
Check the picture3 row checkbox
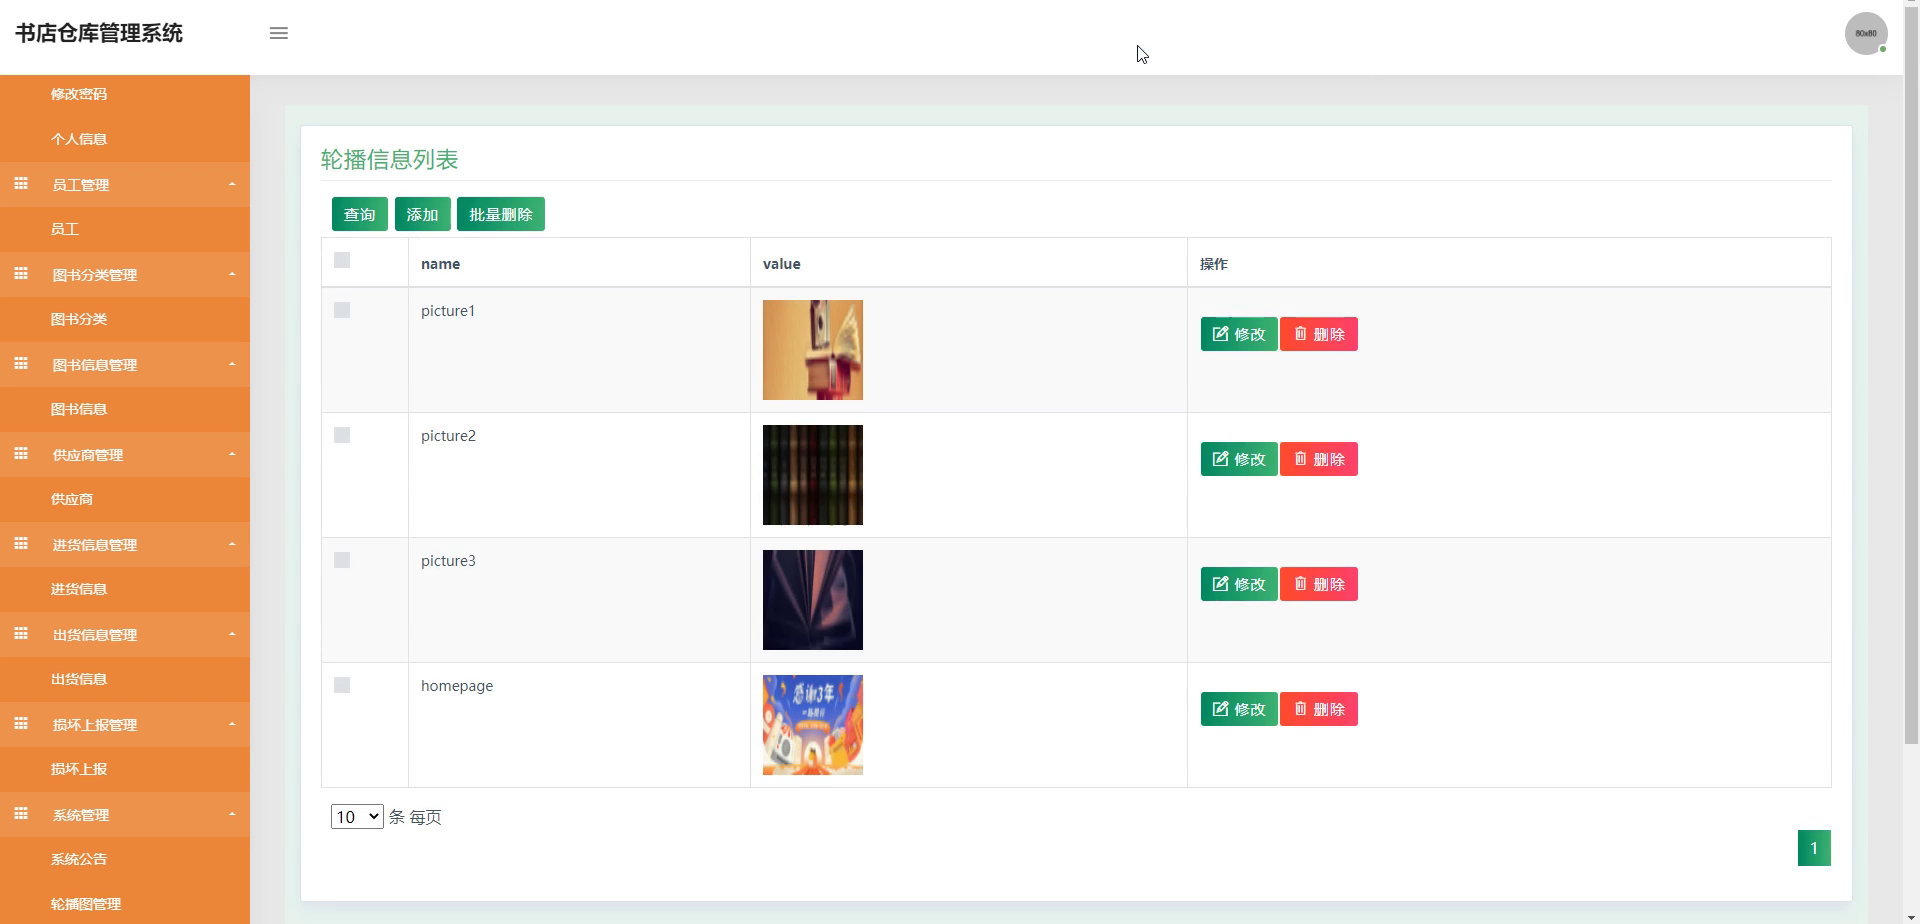[x=342, y=560]
